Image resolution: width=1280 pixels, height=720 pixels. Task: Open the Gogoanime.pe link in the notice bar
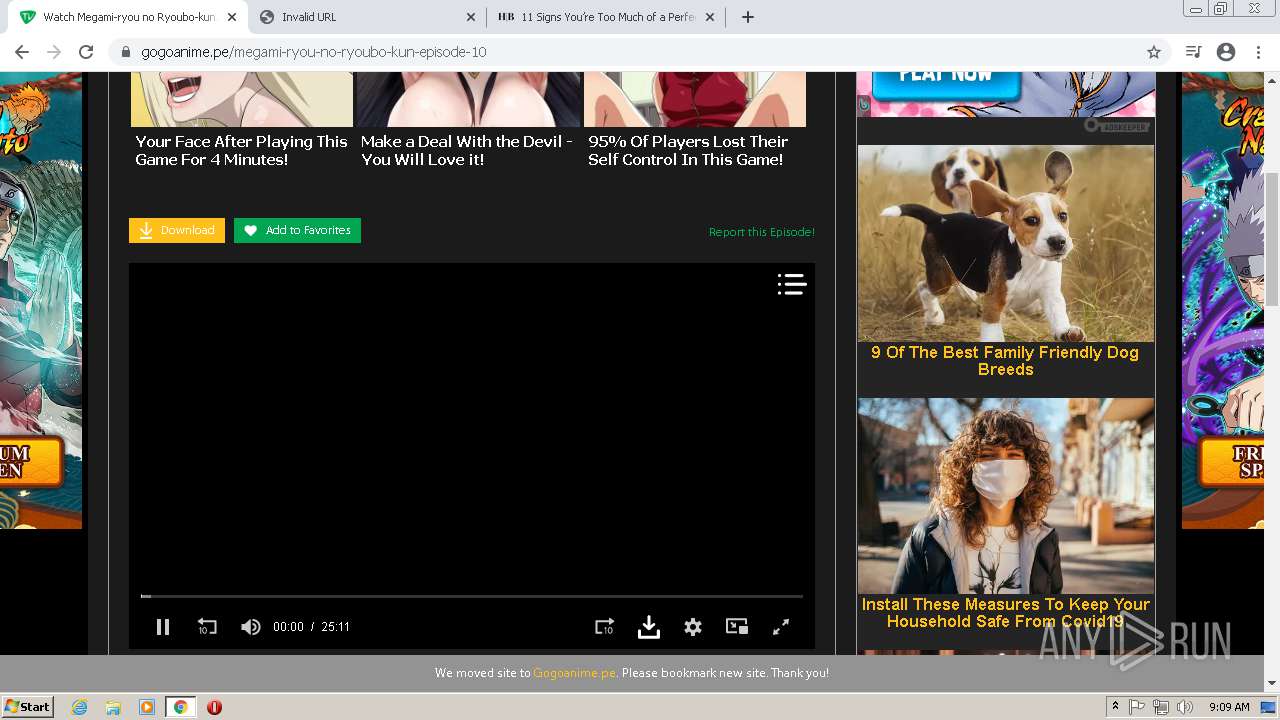click(574, 673)
